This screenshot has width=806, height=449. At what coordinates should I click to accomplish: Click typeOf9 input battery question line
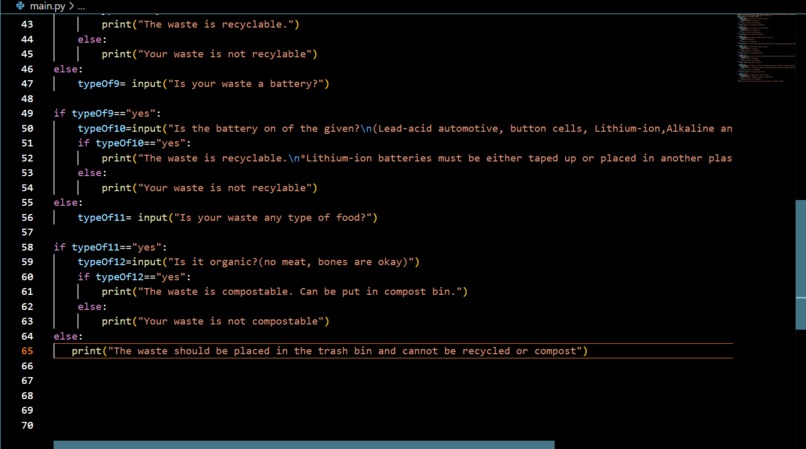204,84
